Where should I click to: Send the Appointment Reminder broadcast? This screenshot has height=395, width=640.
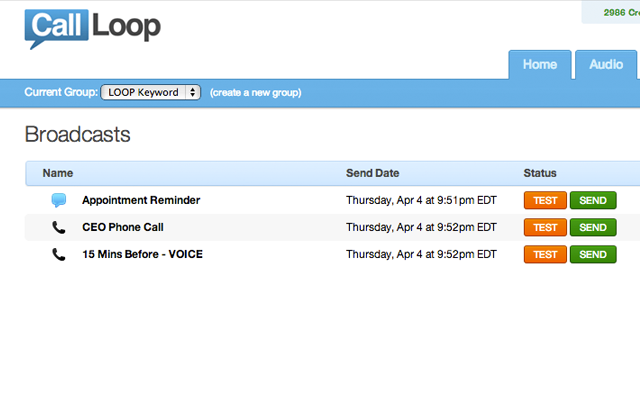[x=593, y=200]
